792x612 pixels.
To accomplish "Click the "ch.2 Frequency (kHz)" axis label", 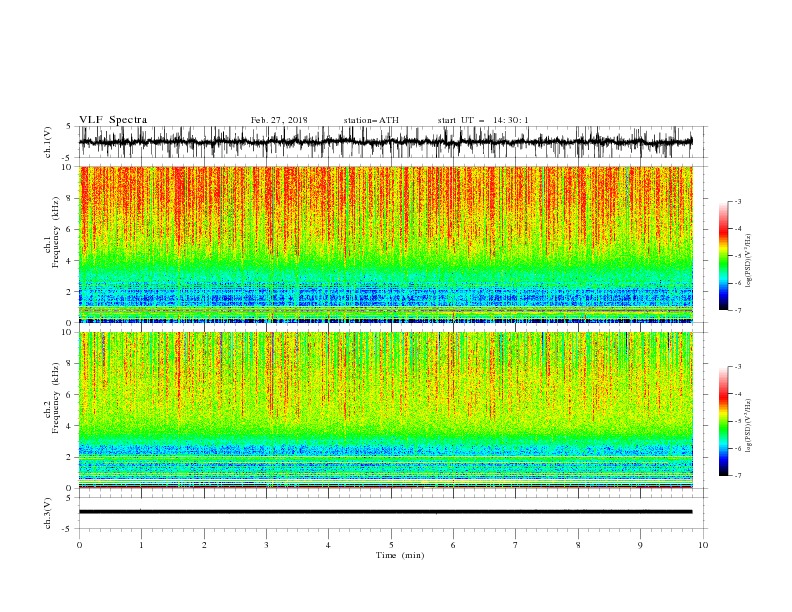I will tap(52, 398).
